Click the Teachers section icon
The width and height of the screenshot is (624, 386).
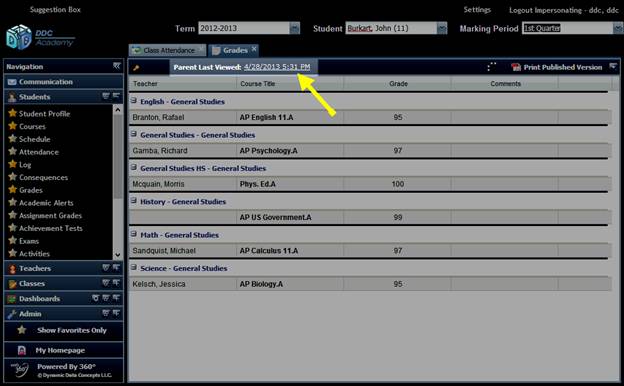tap(12, 269)
